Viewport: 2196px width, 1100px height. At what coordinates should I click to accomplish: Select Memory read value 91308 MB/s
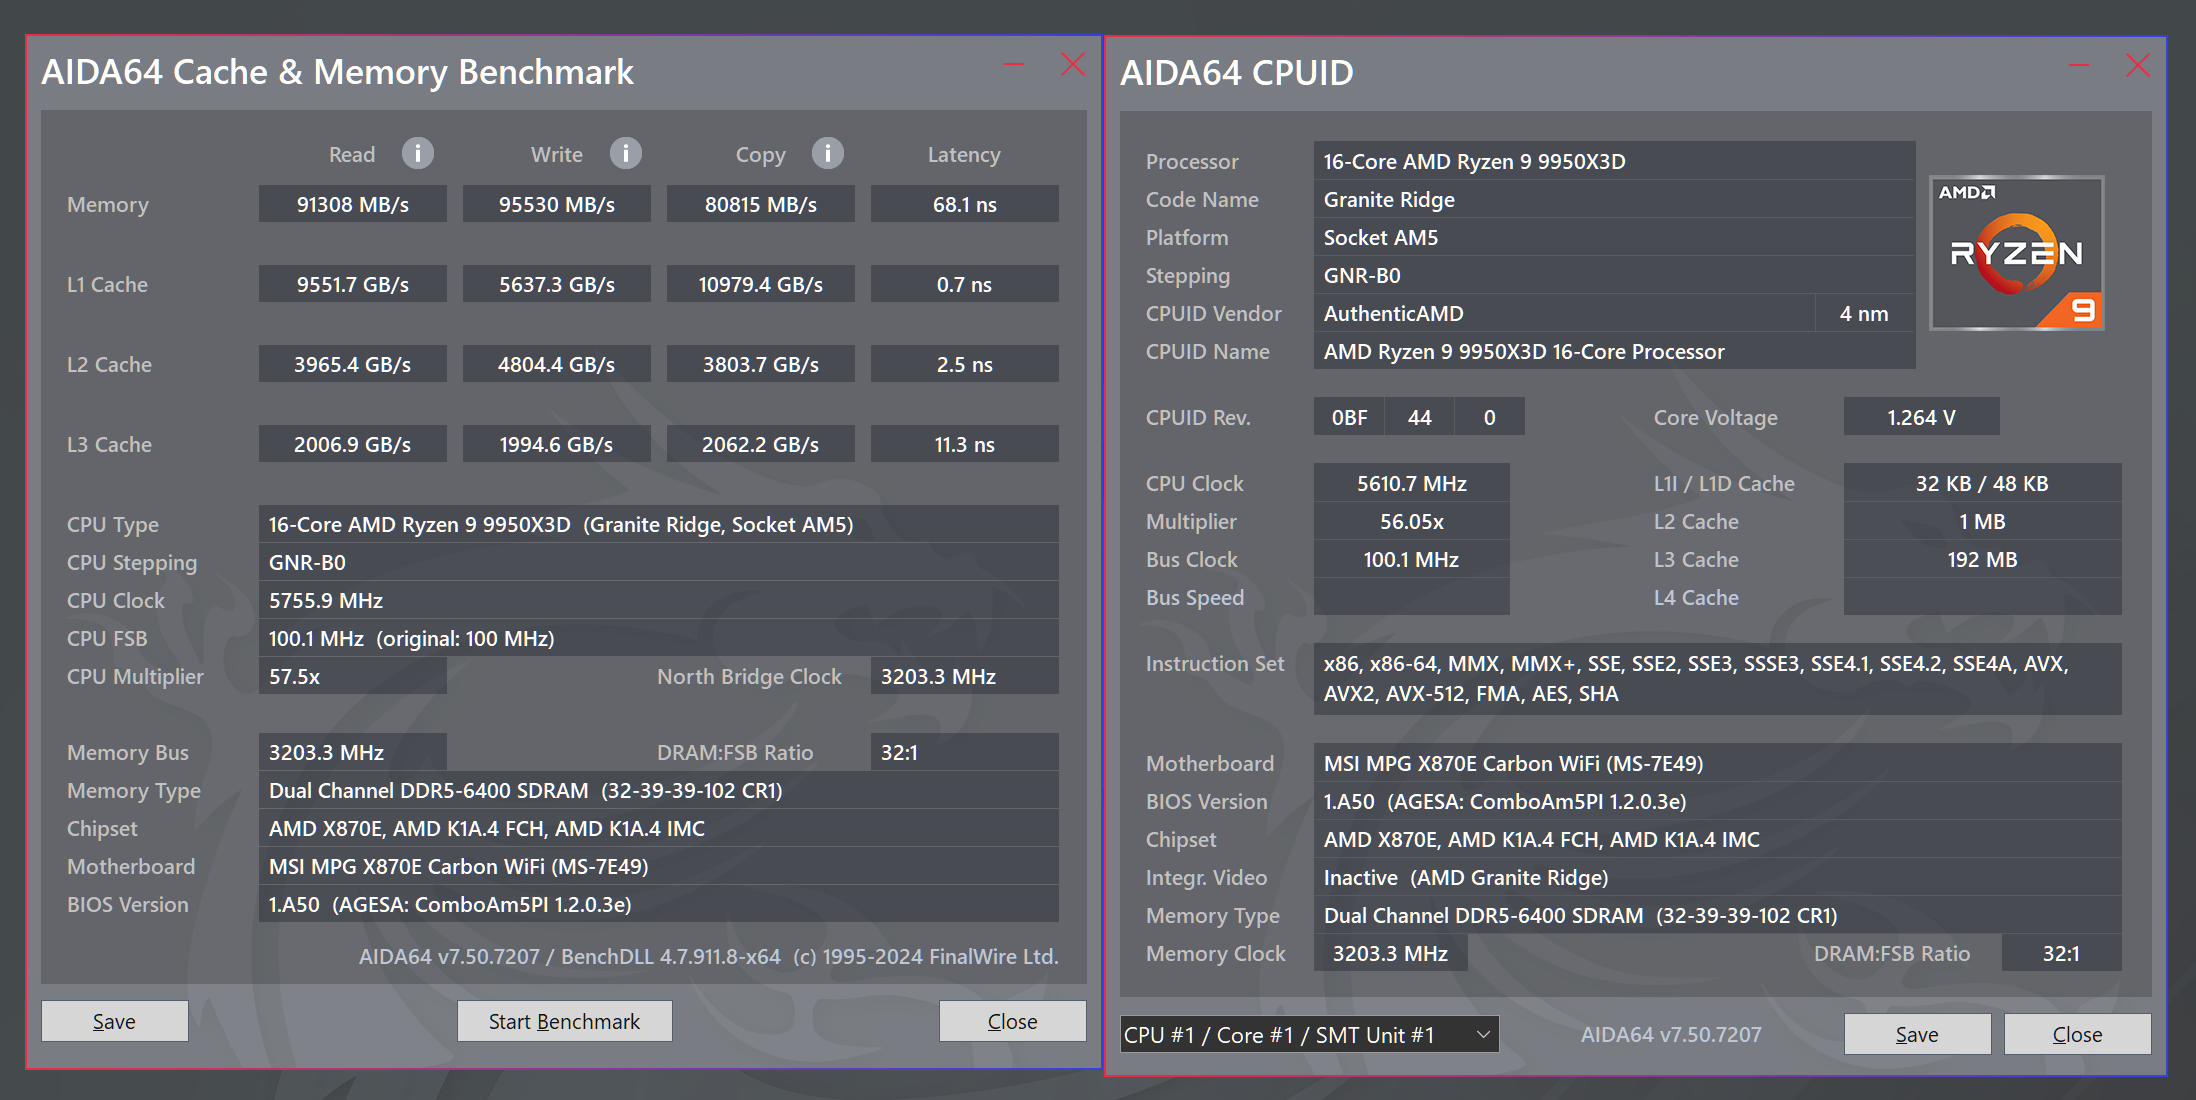pos(352,204)
